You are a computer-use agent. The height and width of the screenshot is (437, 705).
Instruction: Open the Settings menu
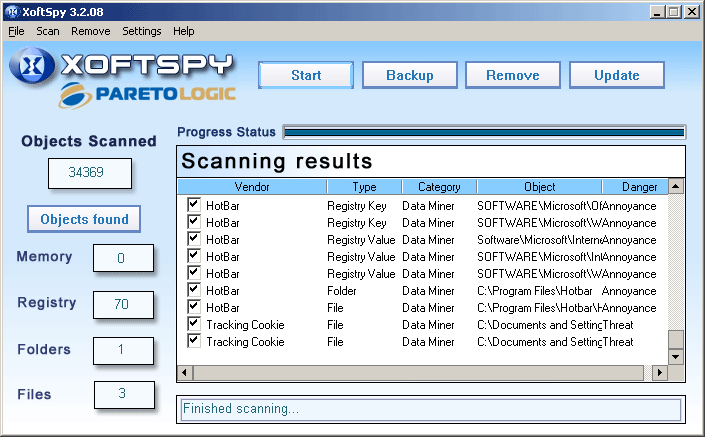coord(142,31)
